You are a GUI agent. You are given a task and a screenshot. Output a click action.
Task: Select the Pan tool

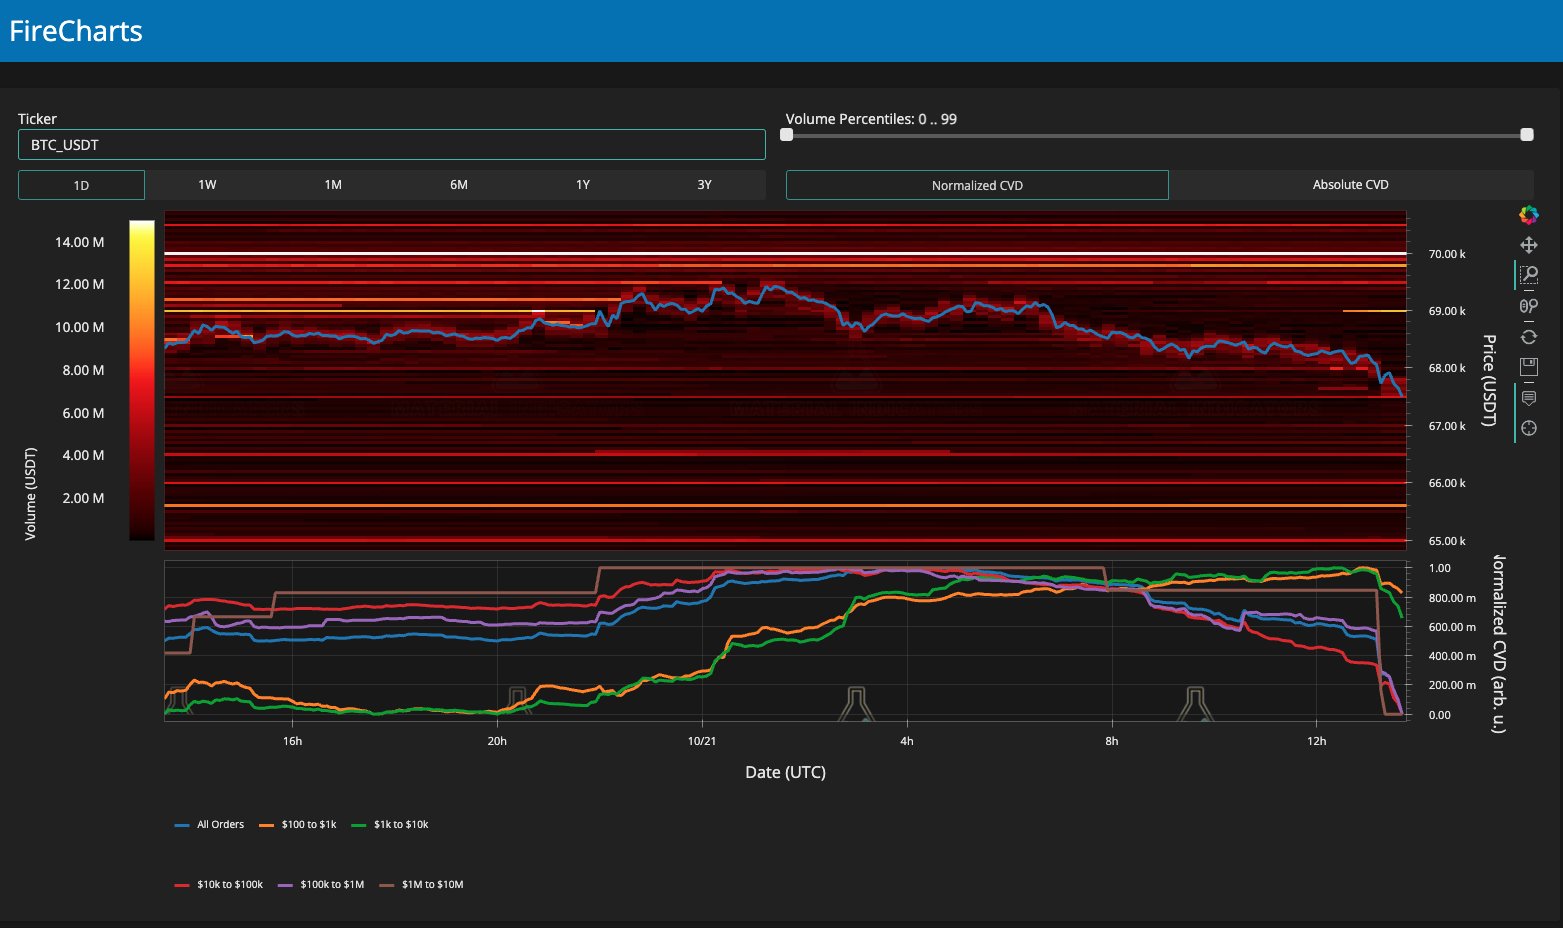[1528, 245]
